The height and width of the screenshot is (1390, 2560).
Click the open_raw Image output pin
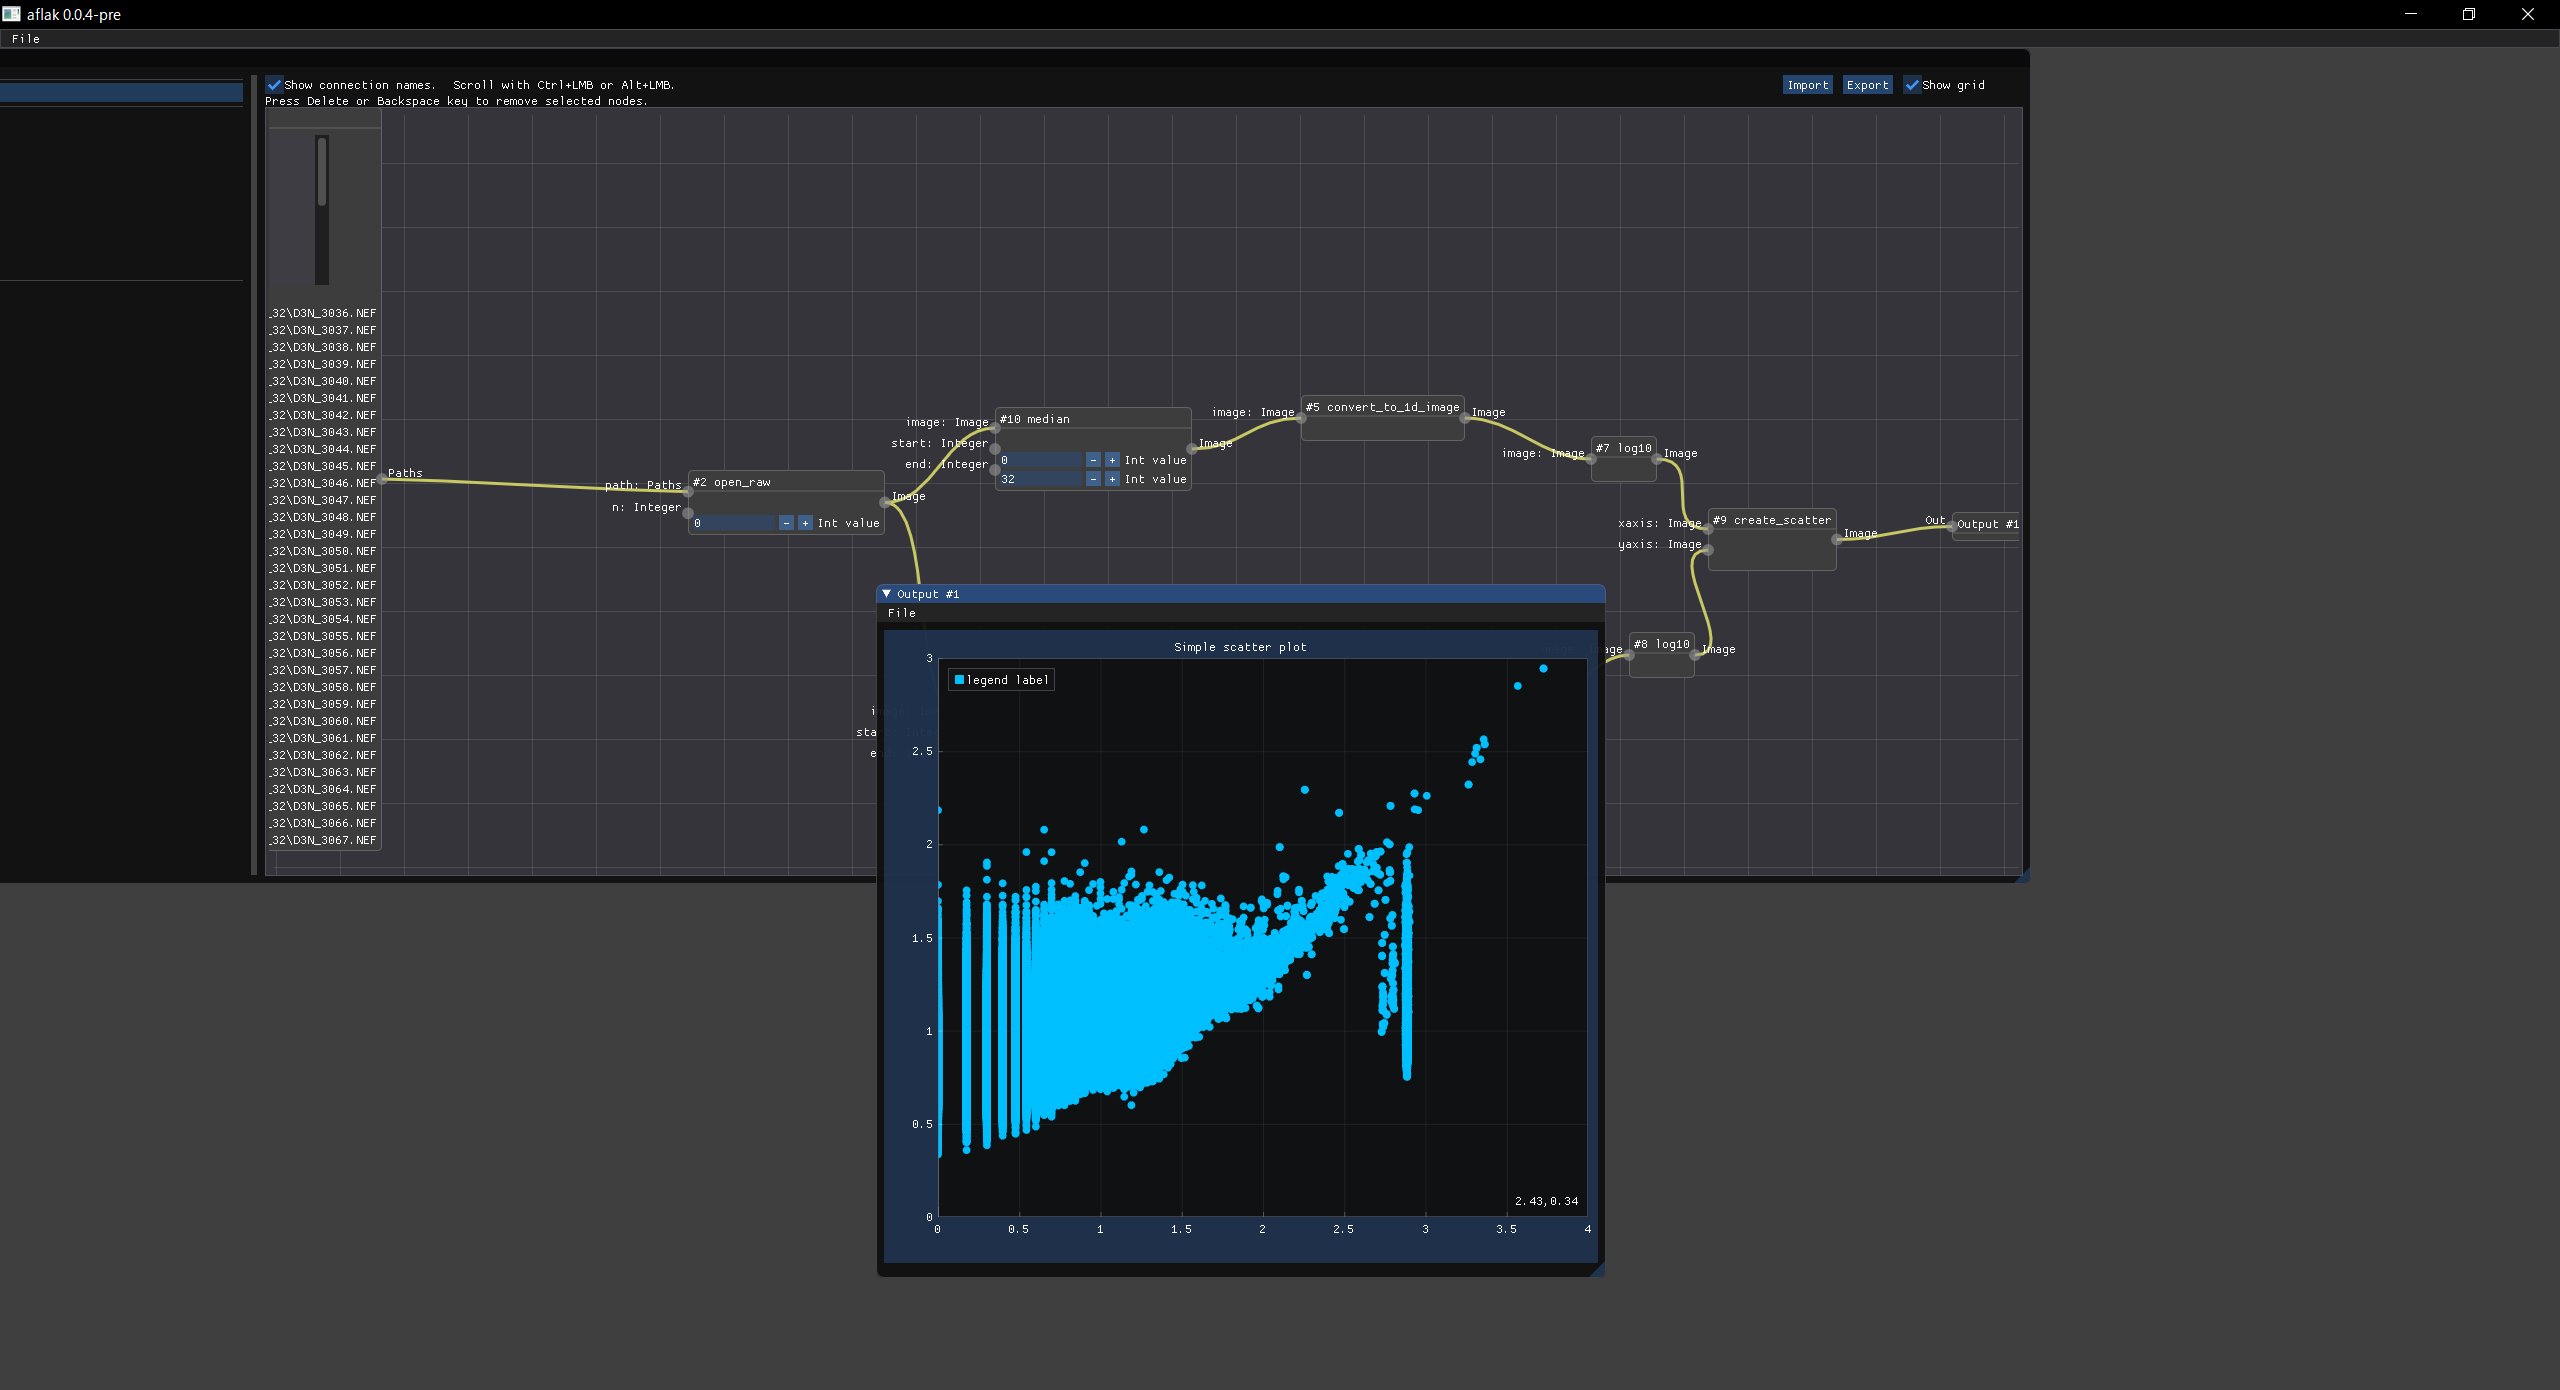(885, 502)
